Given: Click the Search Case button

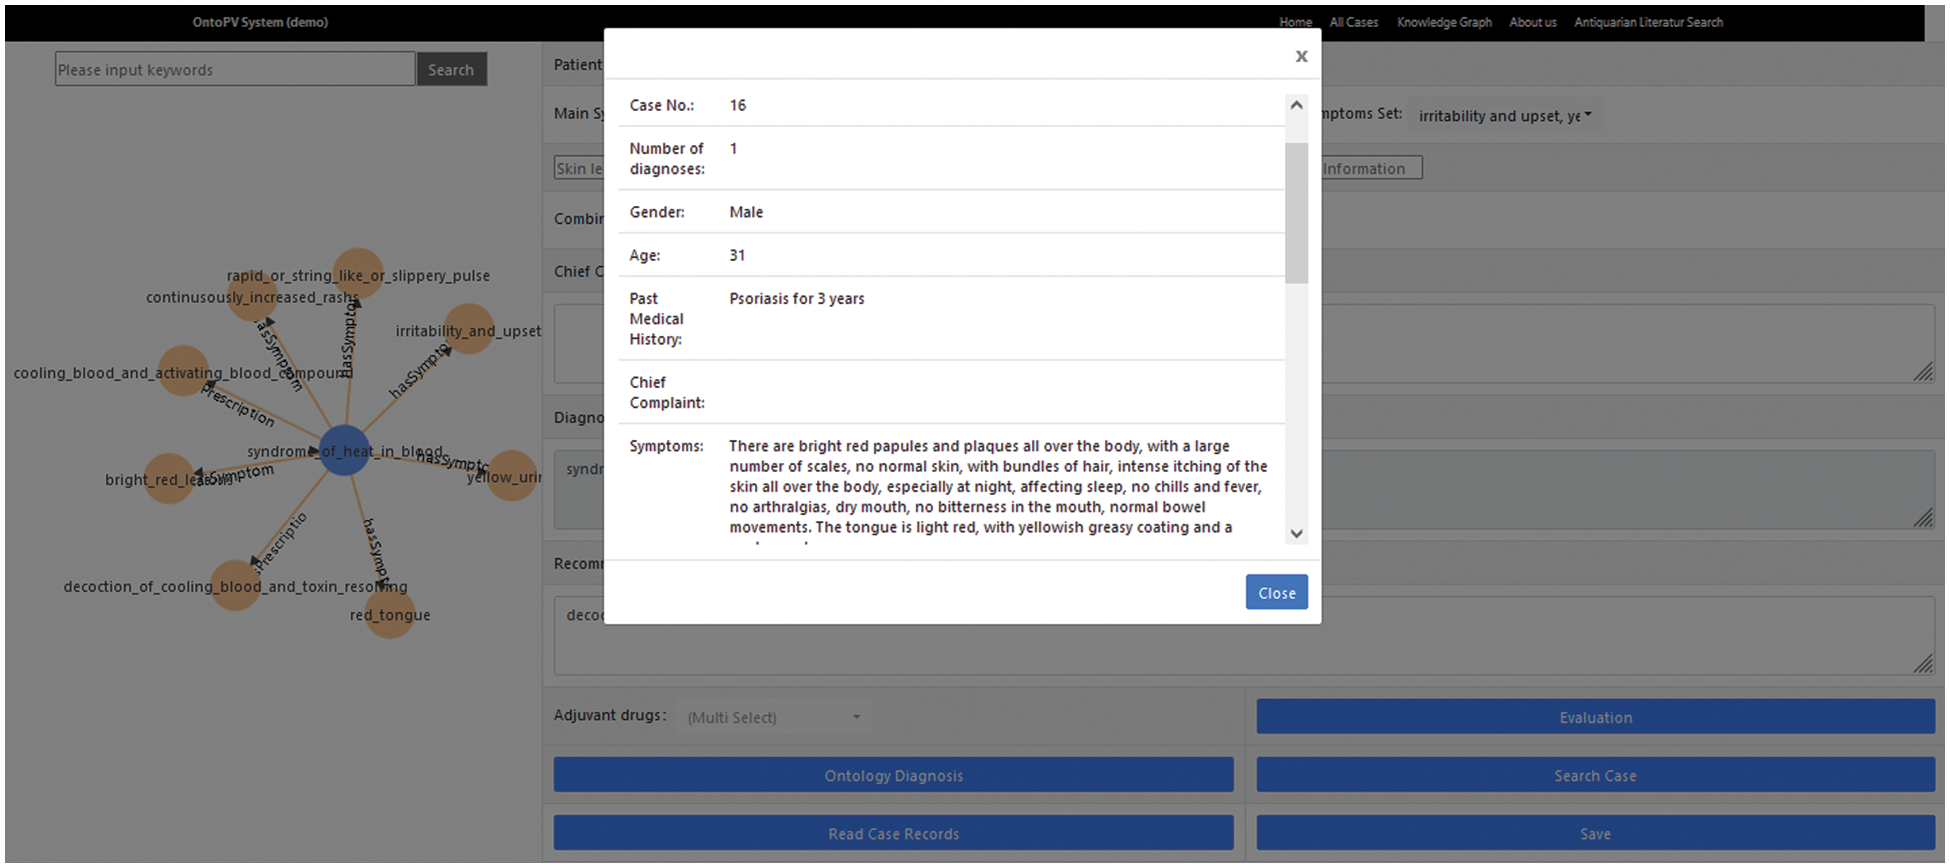Looking at the screenshot, I should (x=1595, y=775).
